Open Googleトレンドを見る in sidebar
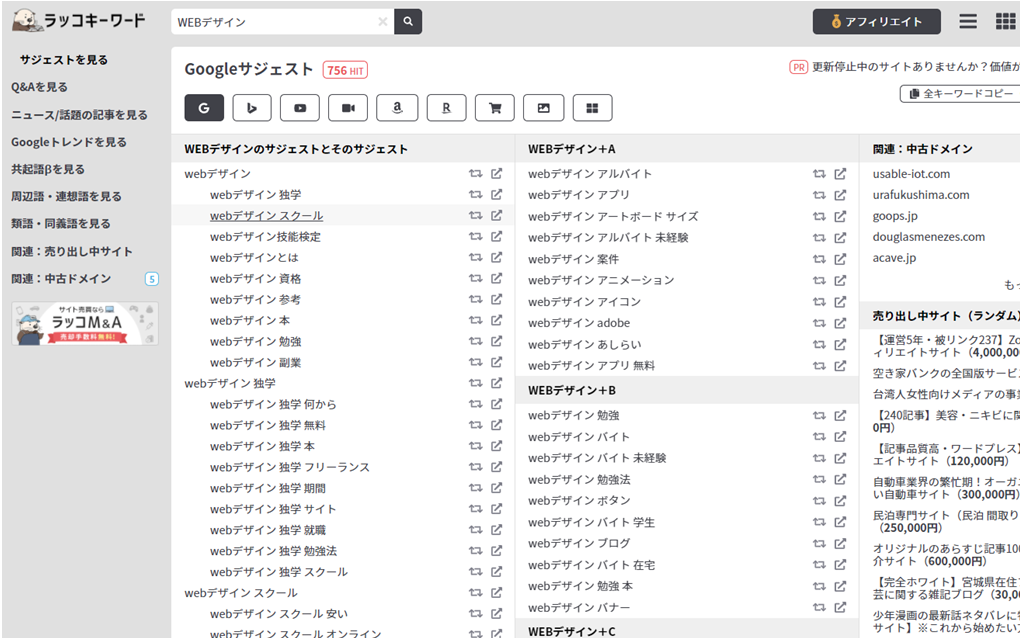 coord(69,142)
